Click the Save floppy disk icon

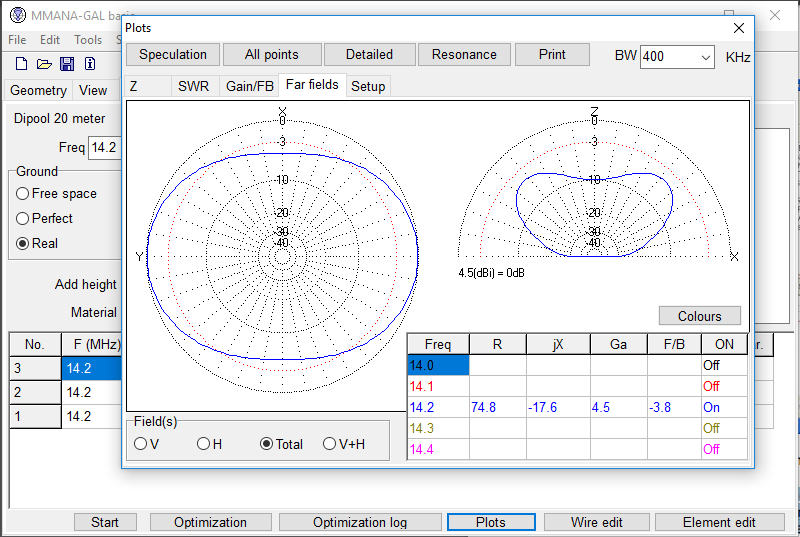(x=67, y=64)
